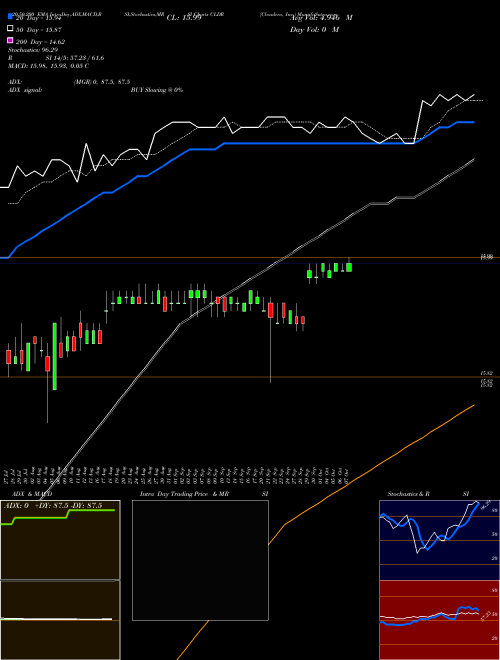
Task: Open the blue Stochastics sub-chart
Action: (x=439, y=540)
